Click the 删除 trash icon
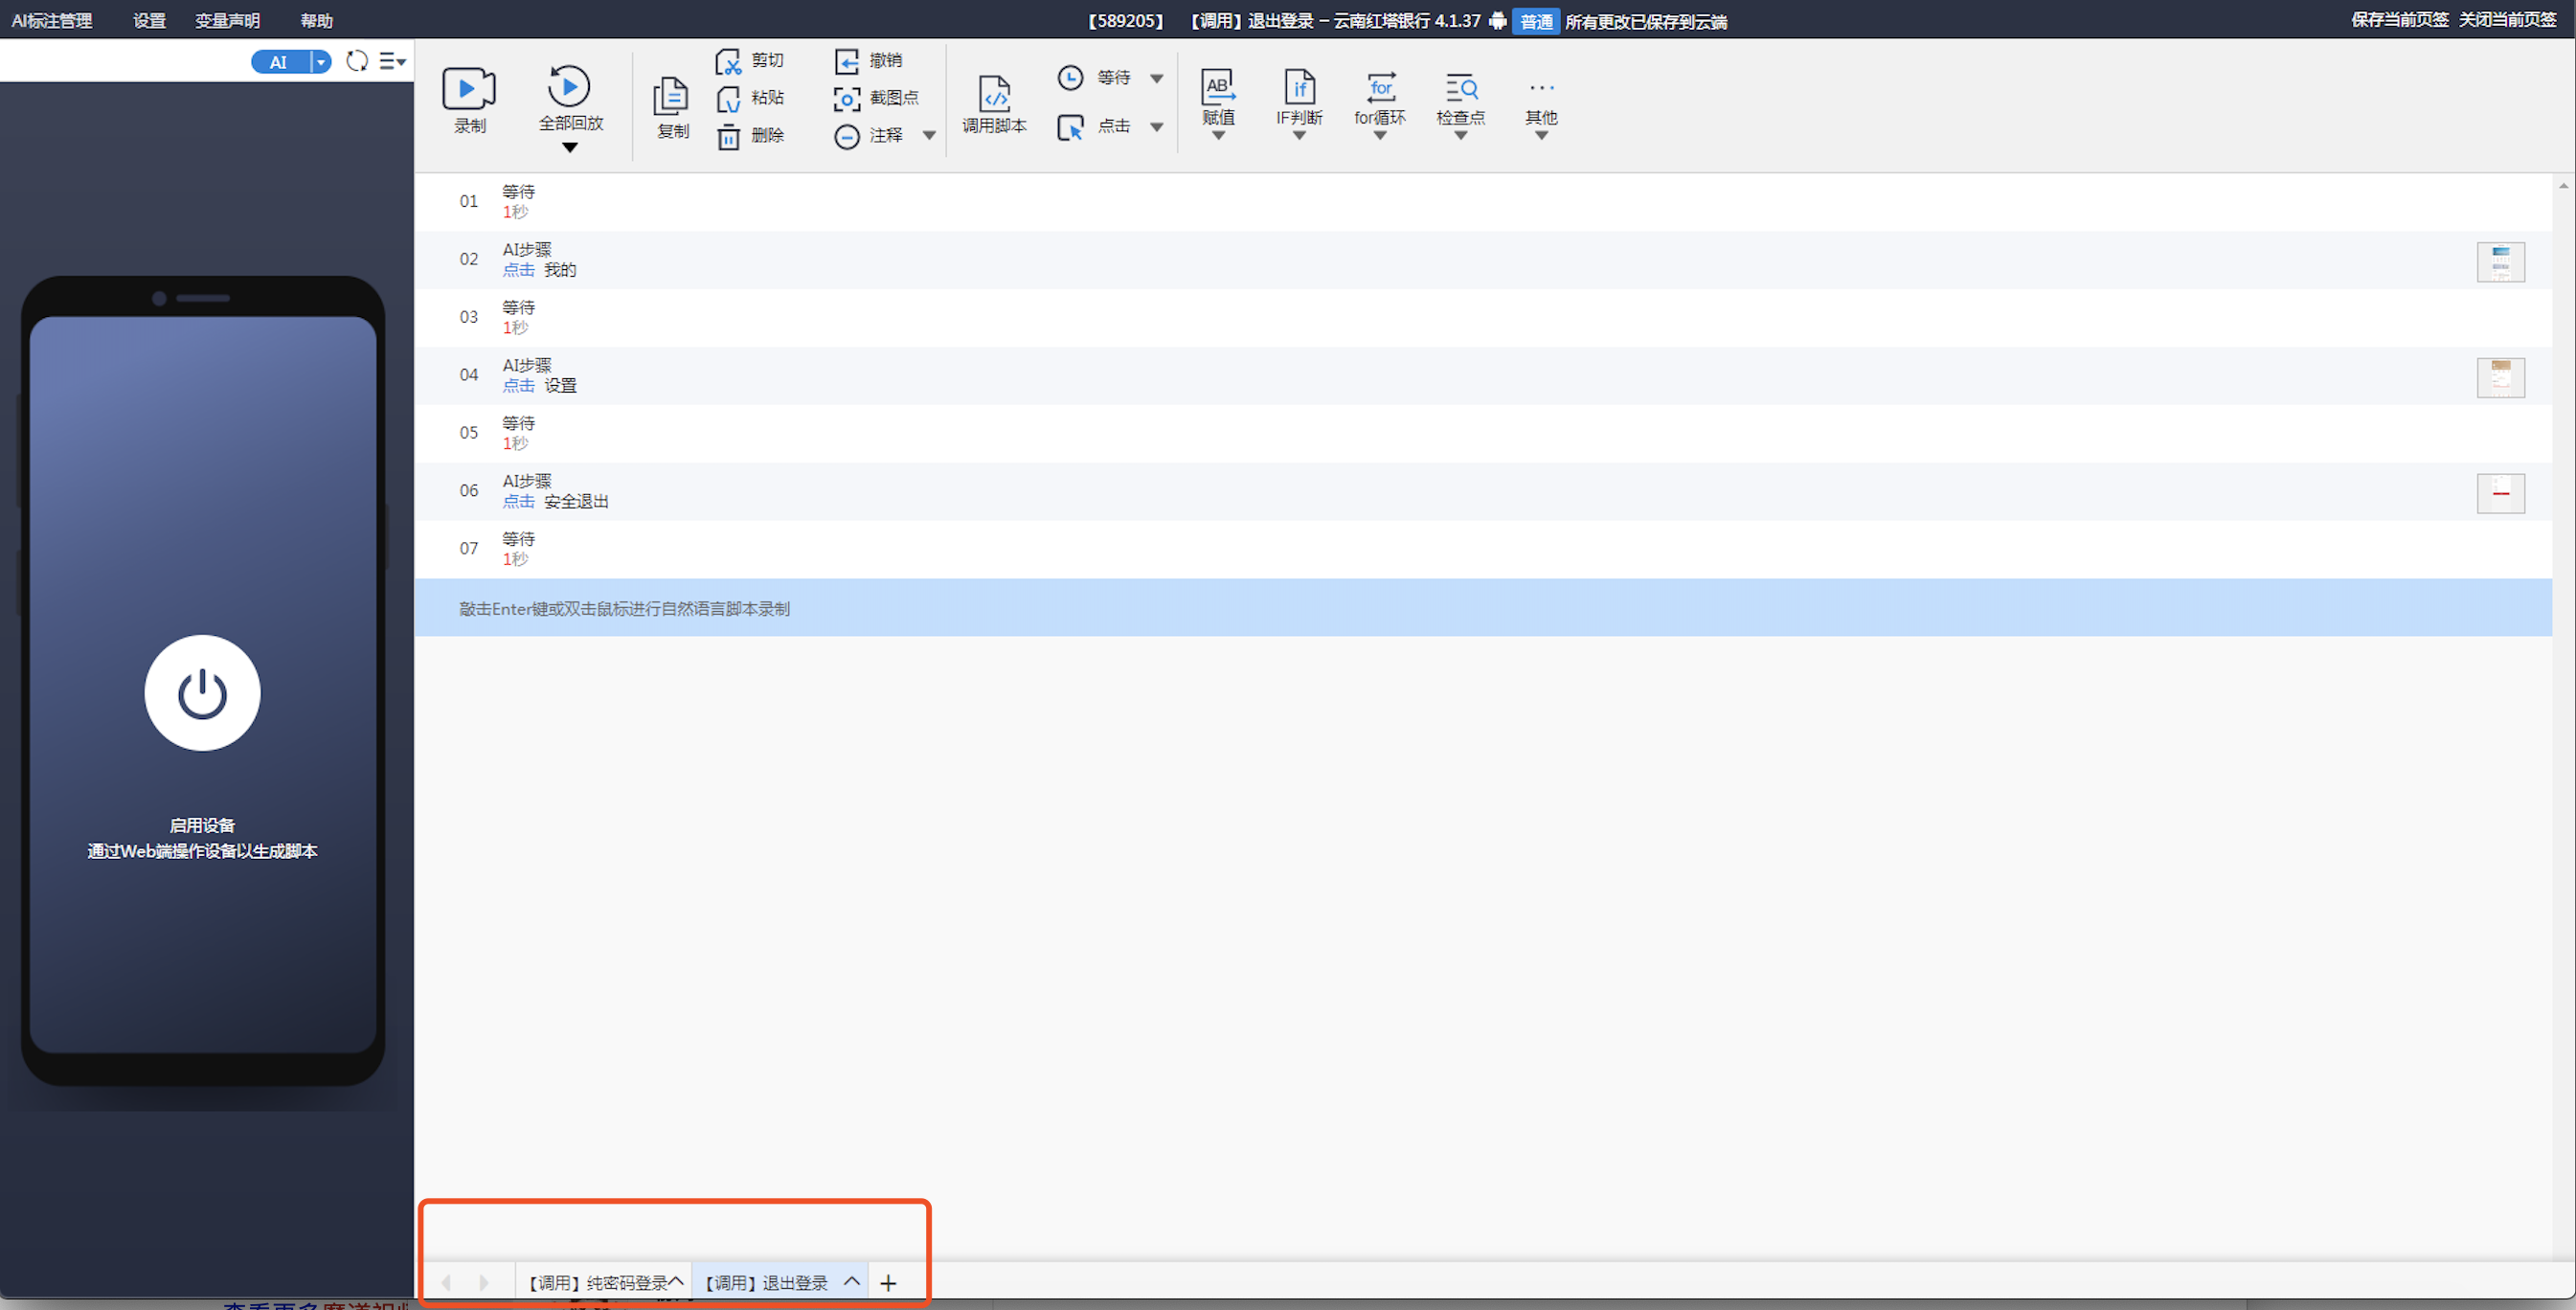This screenshot has height=1310, width=2576. coord(728,136)
